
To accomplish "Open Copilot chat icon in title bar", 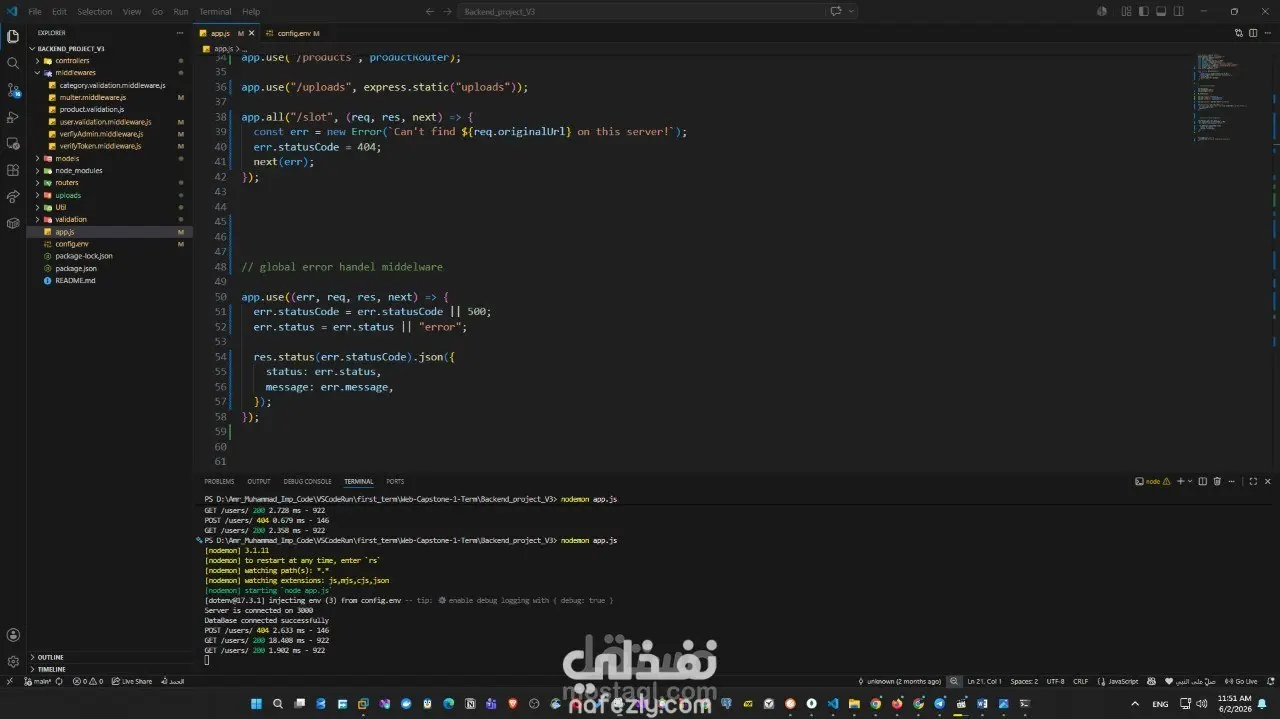I will (x=835, y=11).
